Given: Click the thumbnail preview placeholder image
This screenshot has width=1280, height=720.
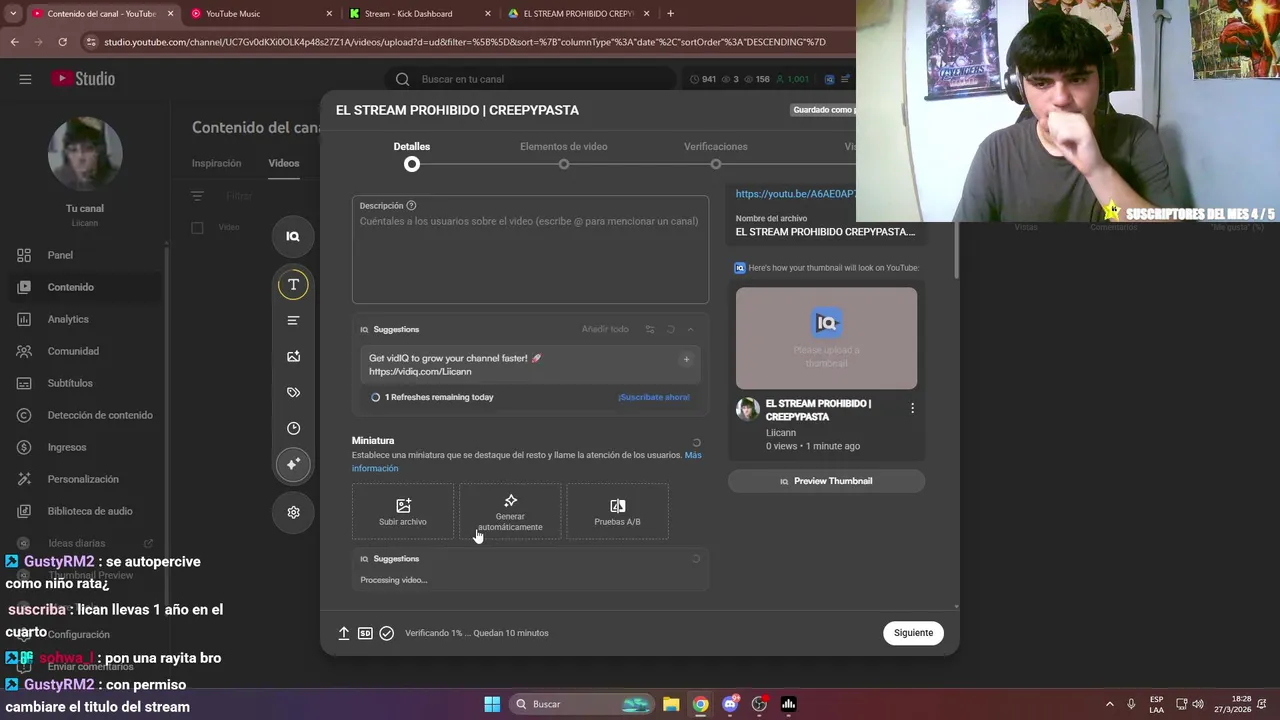Looking at the screenshot, I should (x=826, y=338).
